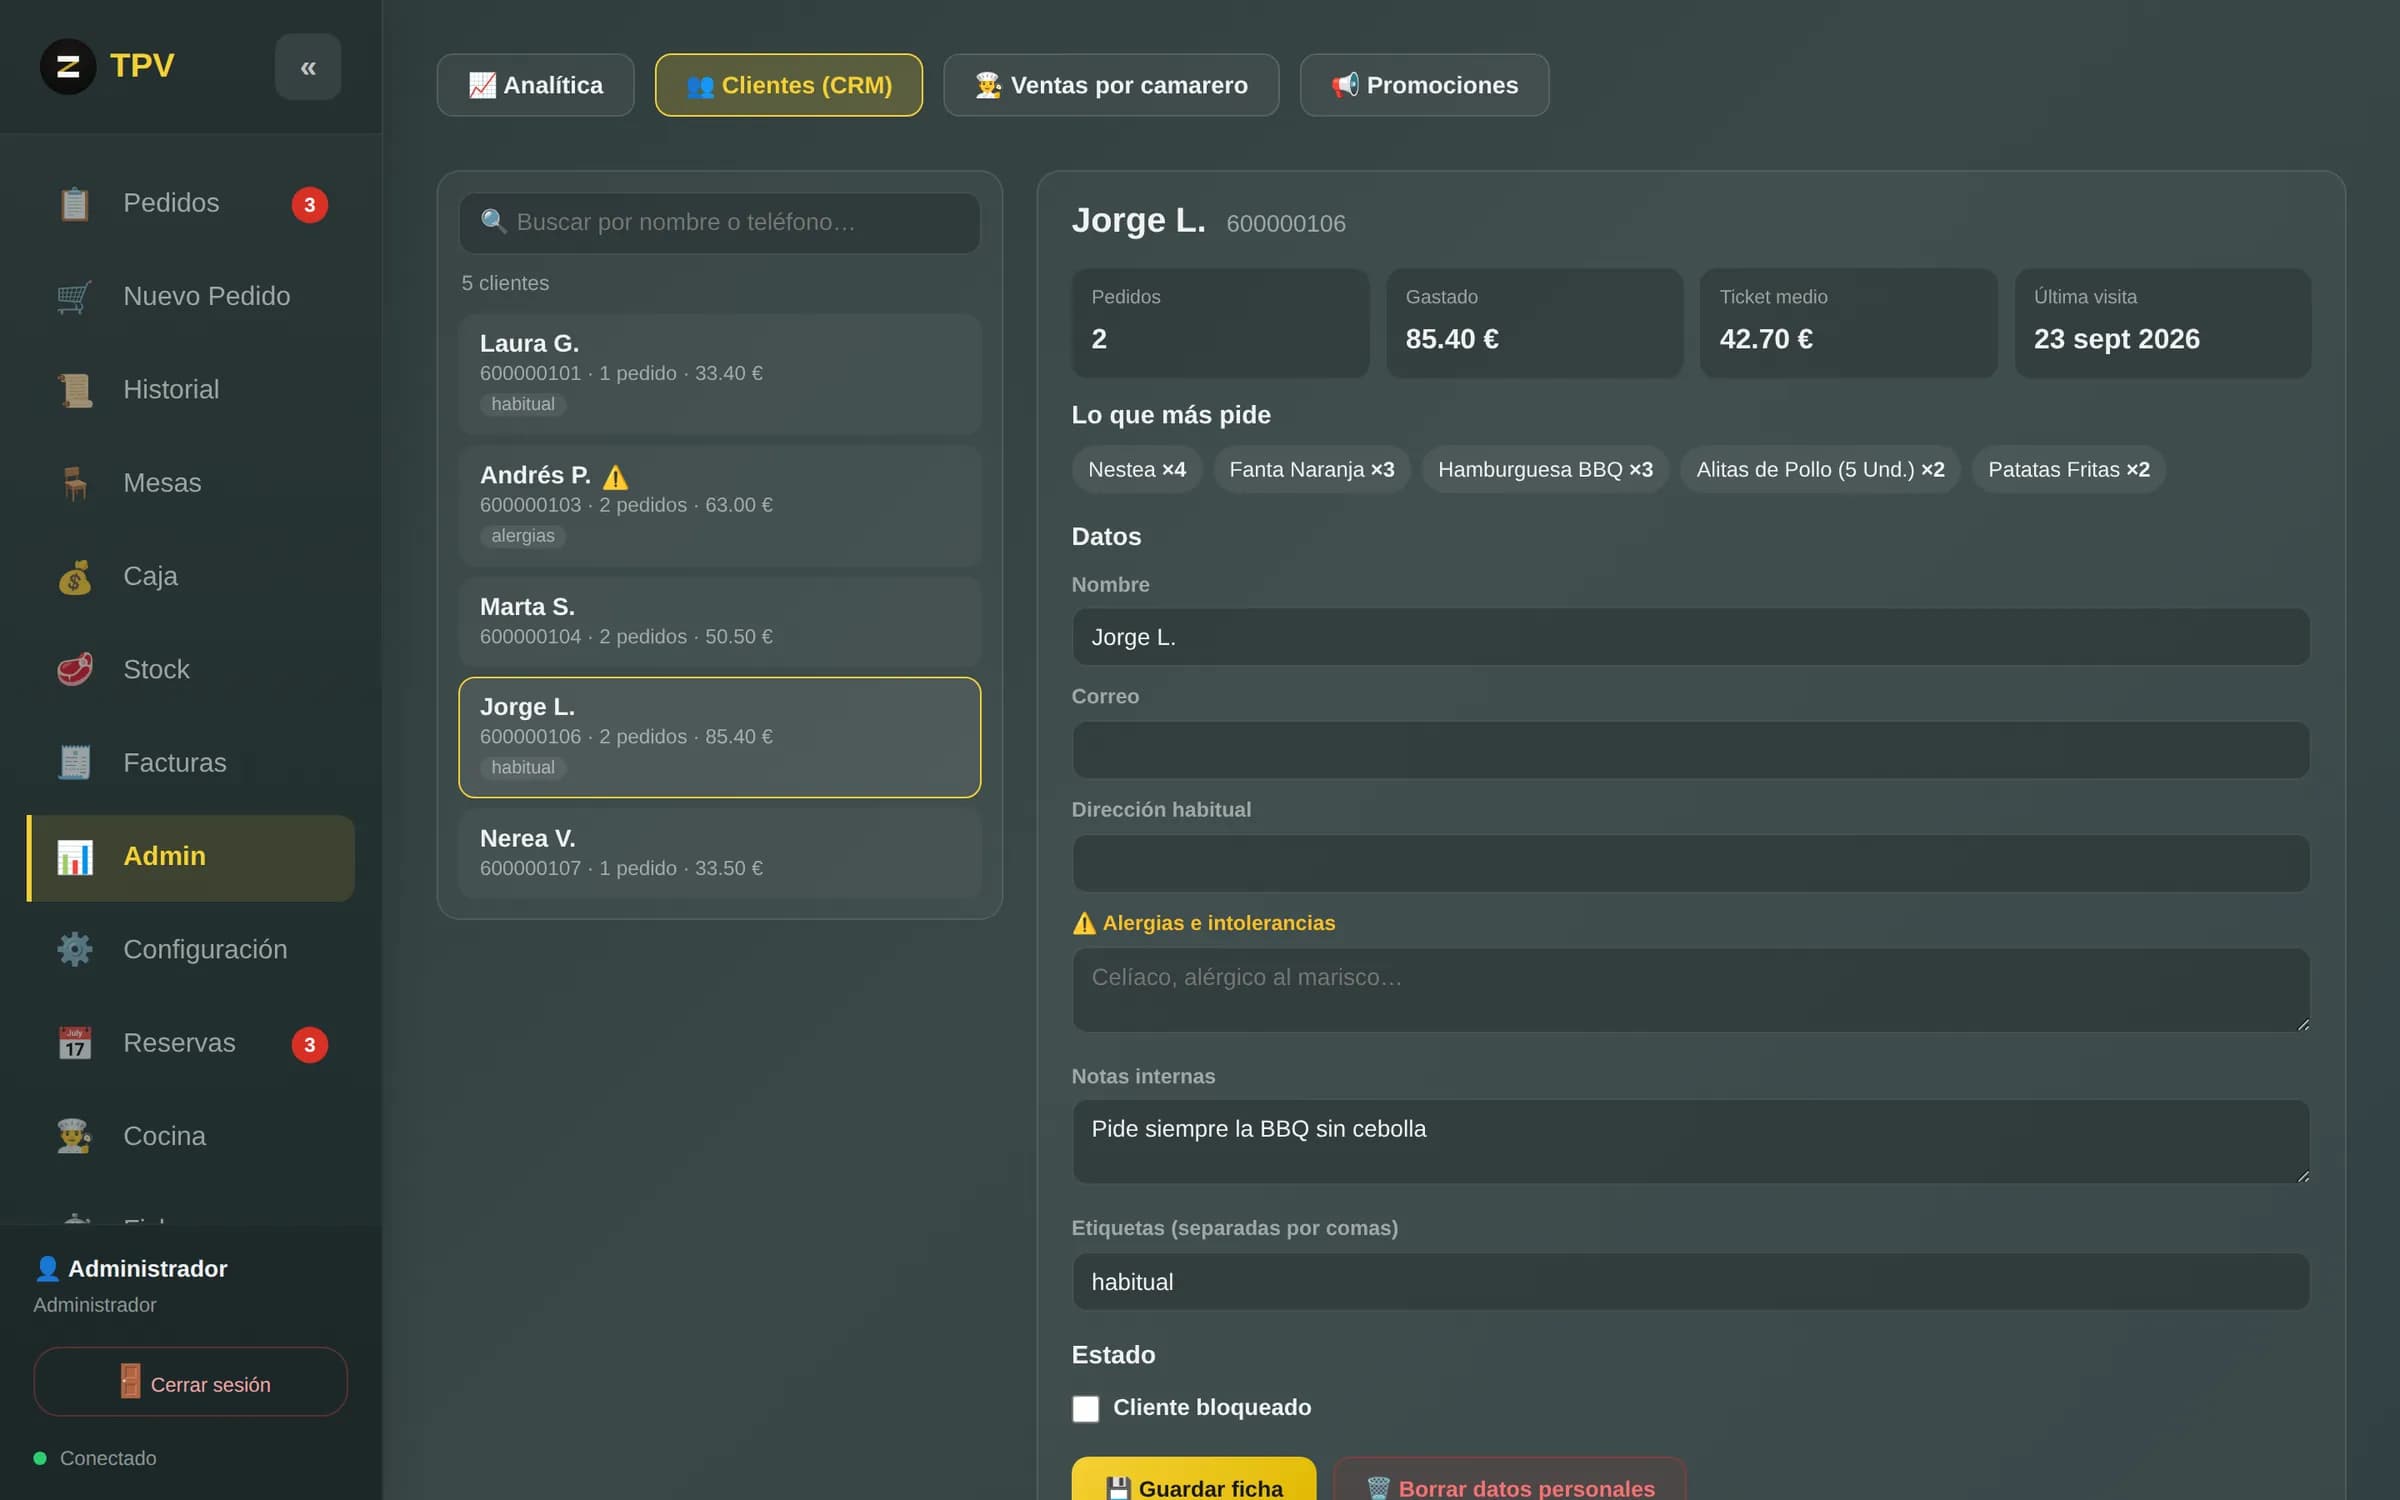Viewport: 2400px width, 1500px height.
Task: Open Caja money bag icon
Action: point(75,577)
